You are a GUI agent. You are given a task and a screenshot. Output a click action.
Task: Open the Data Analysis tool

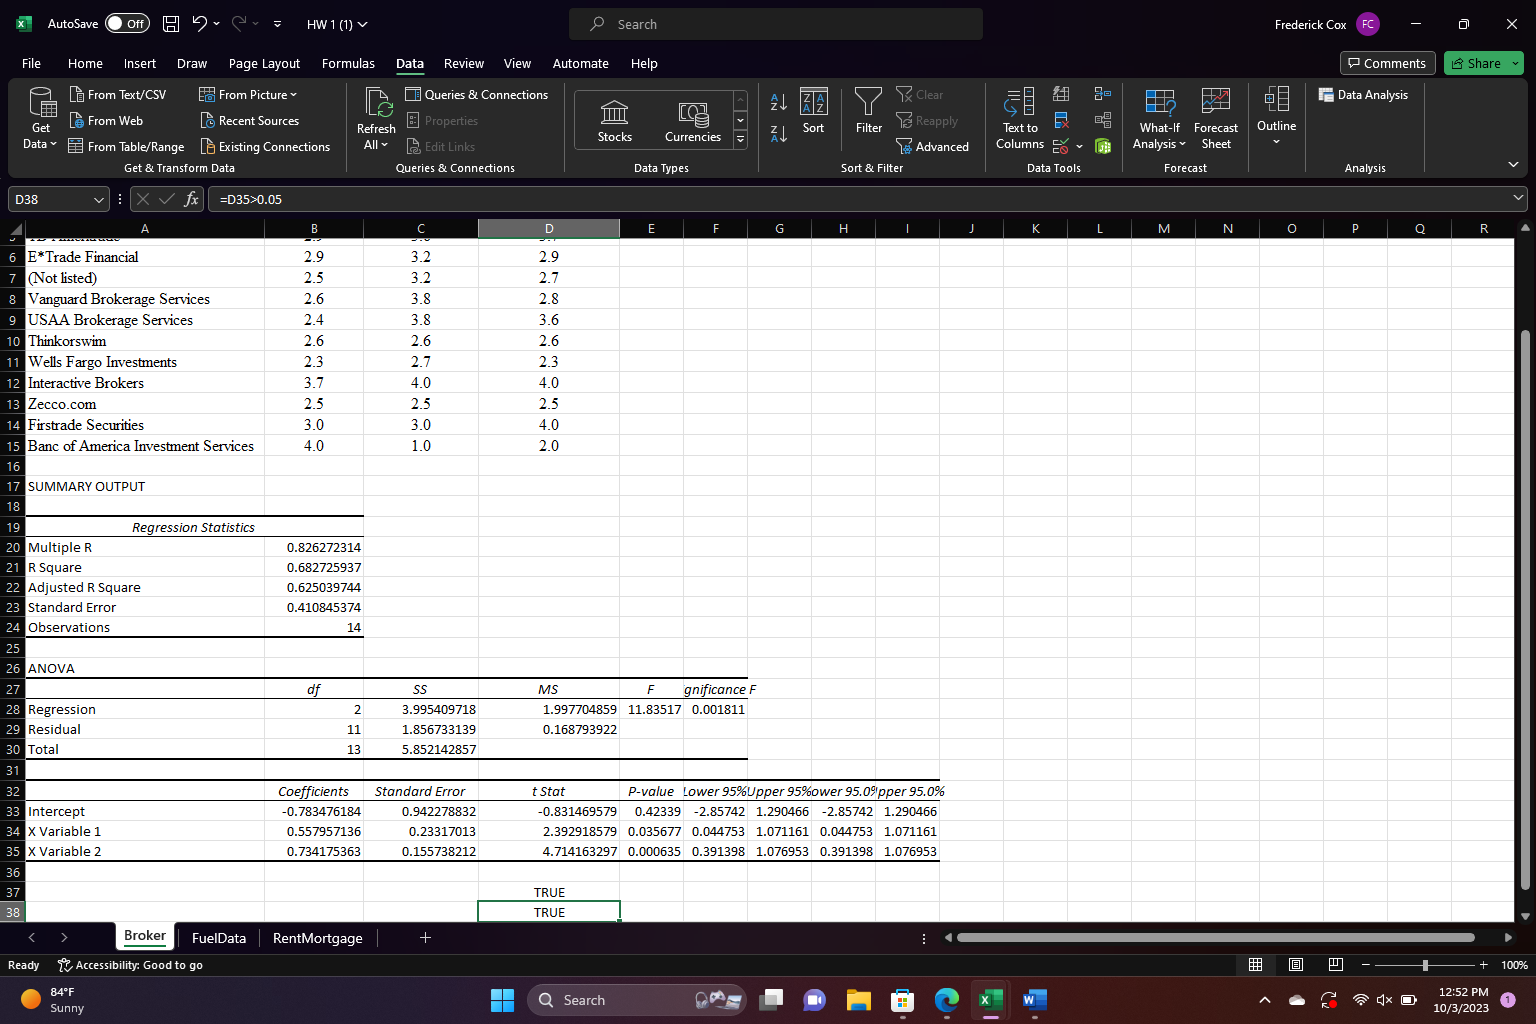click(x=1362, y=95)
